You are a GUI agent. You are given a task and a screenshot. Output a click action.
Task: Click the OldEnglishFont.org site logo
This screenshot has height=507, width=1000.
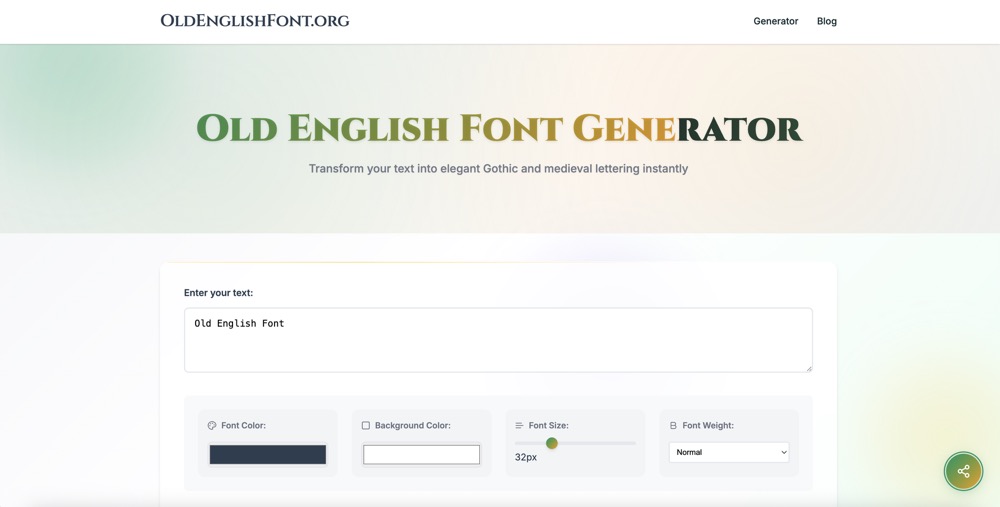pos(255,21)
